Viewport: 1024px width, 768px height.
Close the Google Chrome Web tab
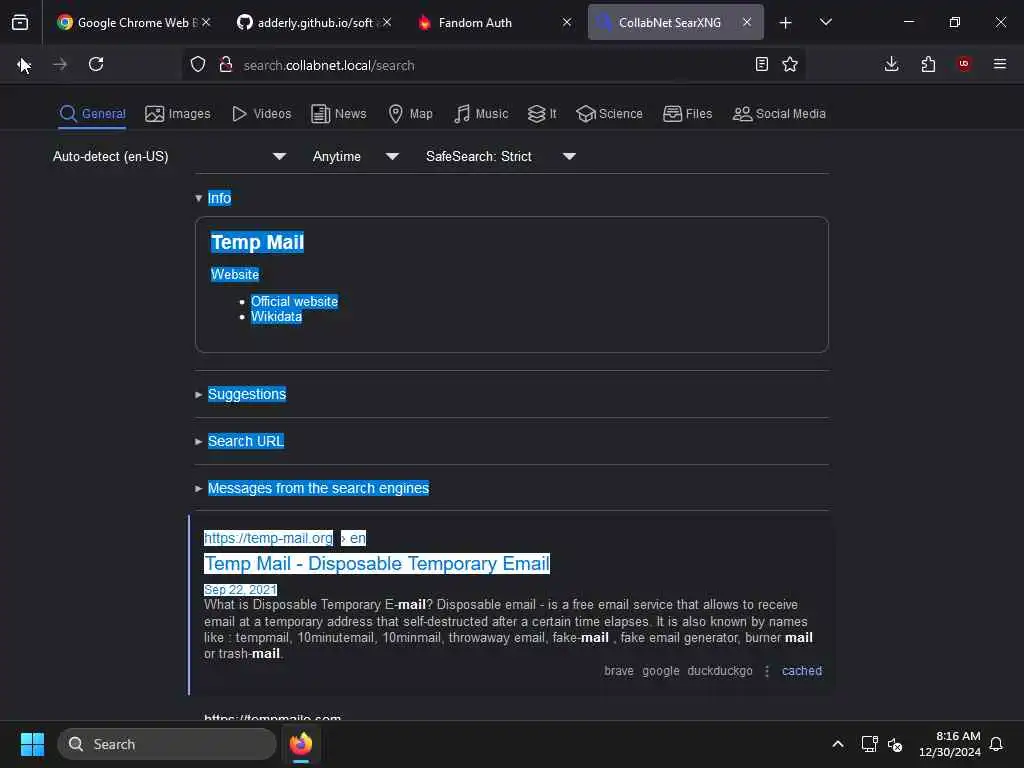point(206,22)
